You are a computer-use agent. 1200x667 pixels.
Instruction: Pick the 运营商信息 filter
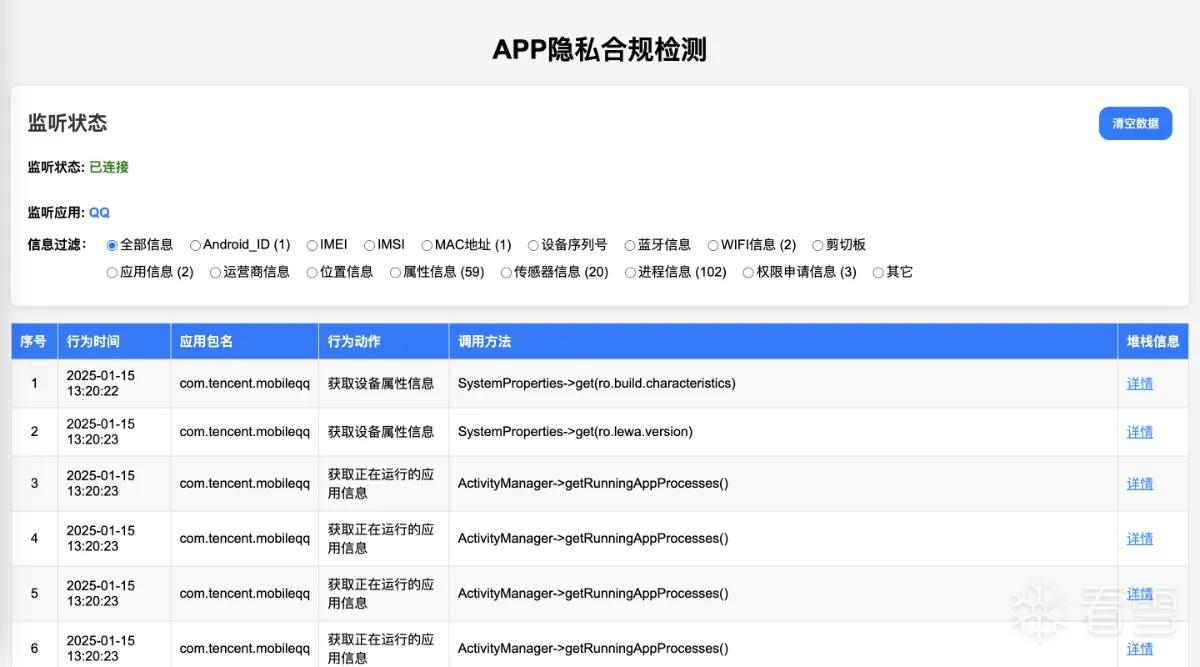[x=215, y=272]
